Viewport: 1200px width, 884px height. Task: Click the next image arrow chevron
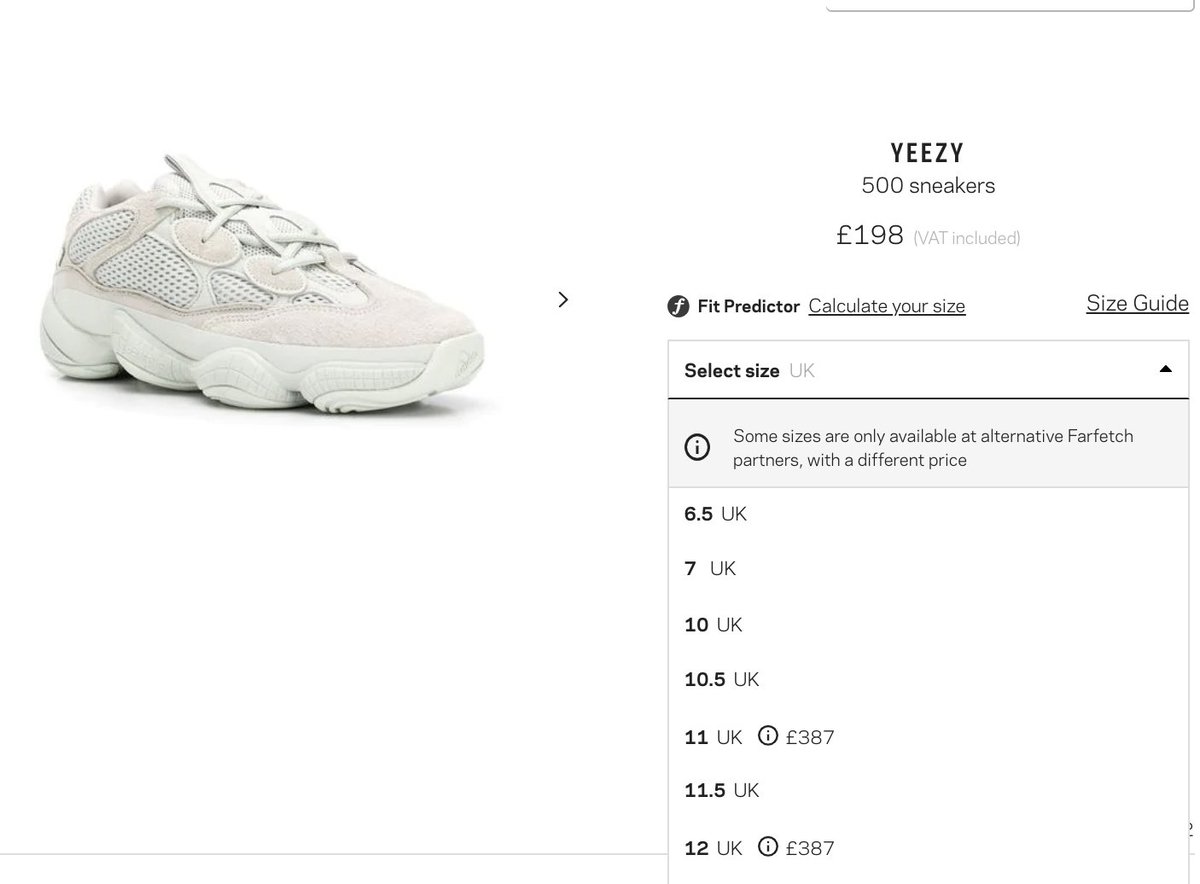click(563, 299)
